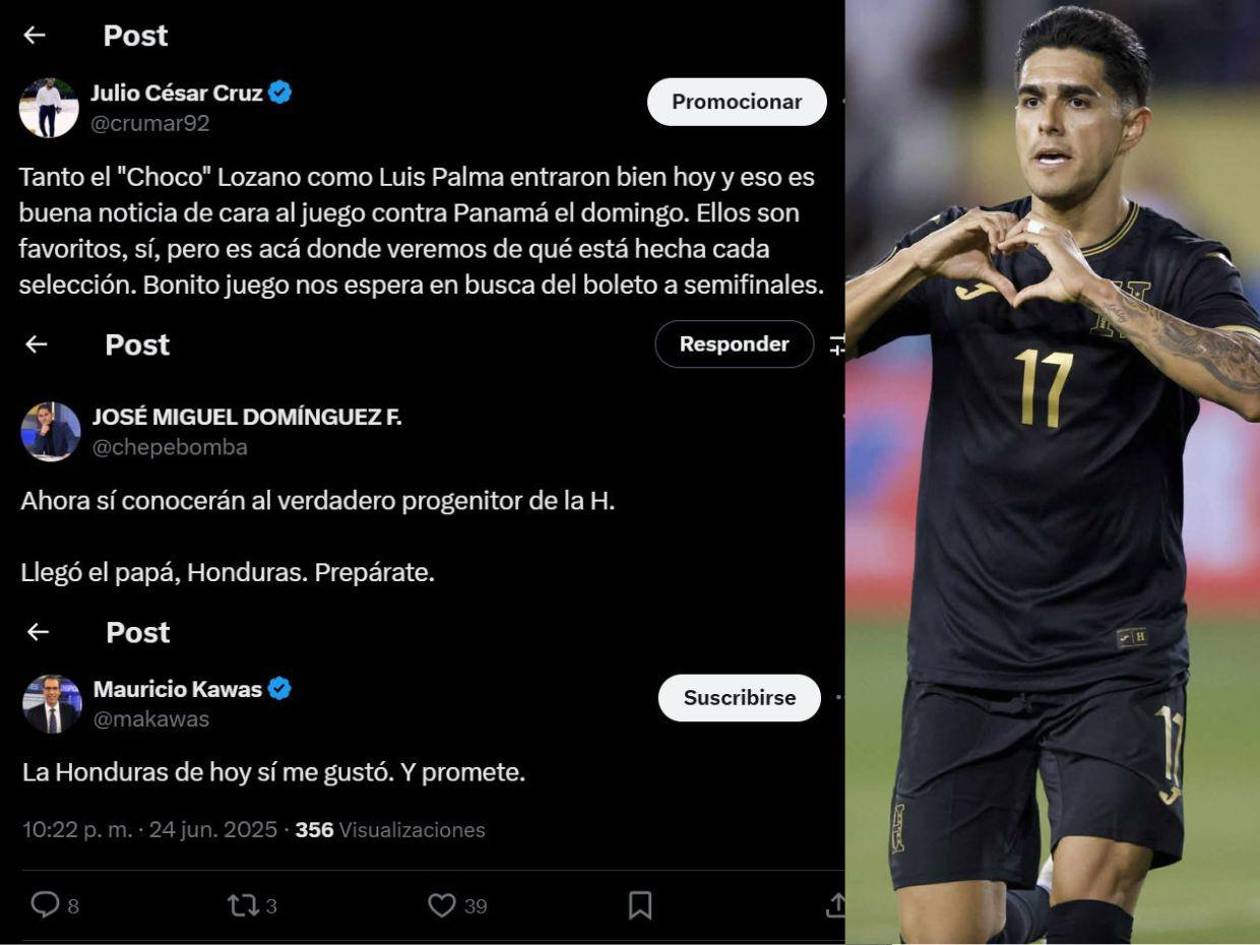Open the replies comment icon
1260x945 pixels.
(x=45, y=905)
